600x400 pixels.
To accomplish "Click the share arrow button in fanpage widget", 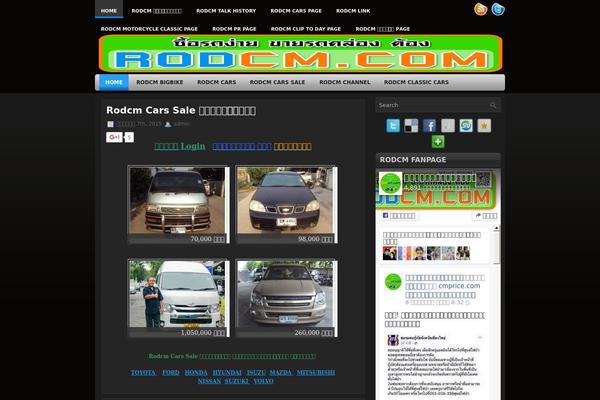I will 486,216.
